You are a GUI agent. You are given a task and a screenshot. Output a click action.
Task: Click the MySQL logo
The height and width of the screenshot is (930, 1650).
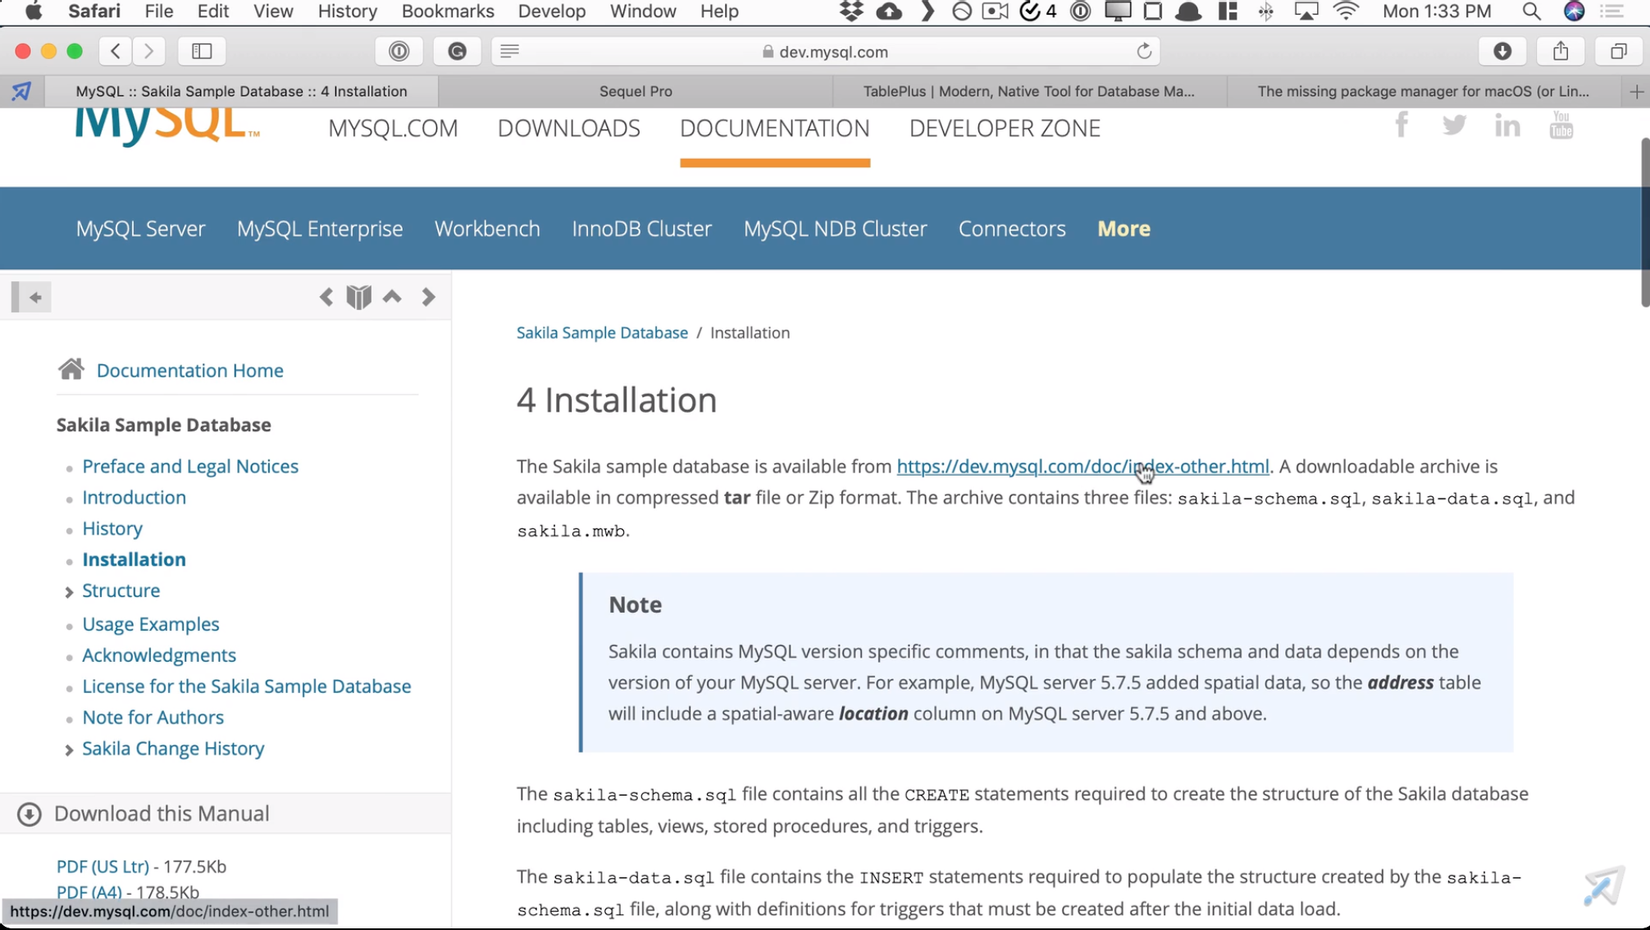(167, 127)
